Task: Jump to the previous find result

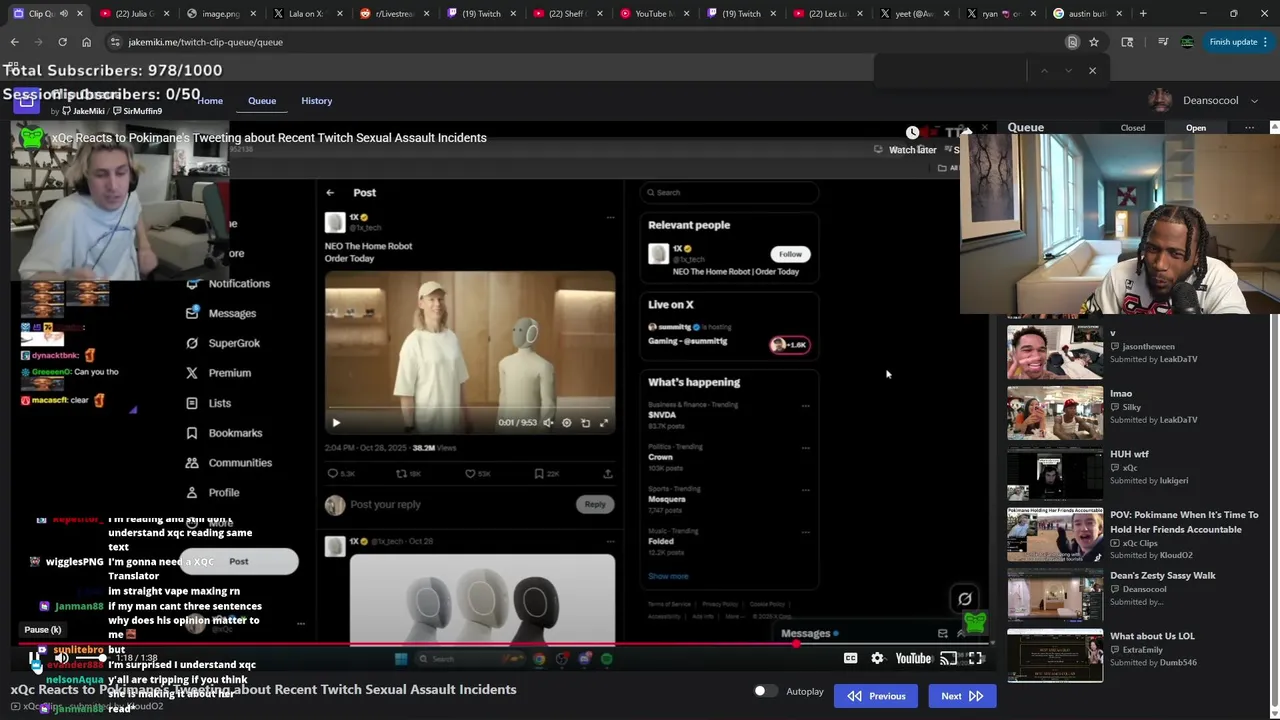Action: click(1044, 71)
